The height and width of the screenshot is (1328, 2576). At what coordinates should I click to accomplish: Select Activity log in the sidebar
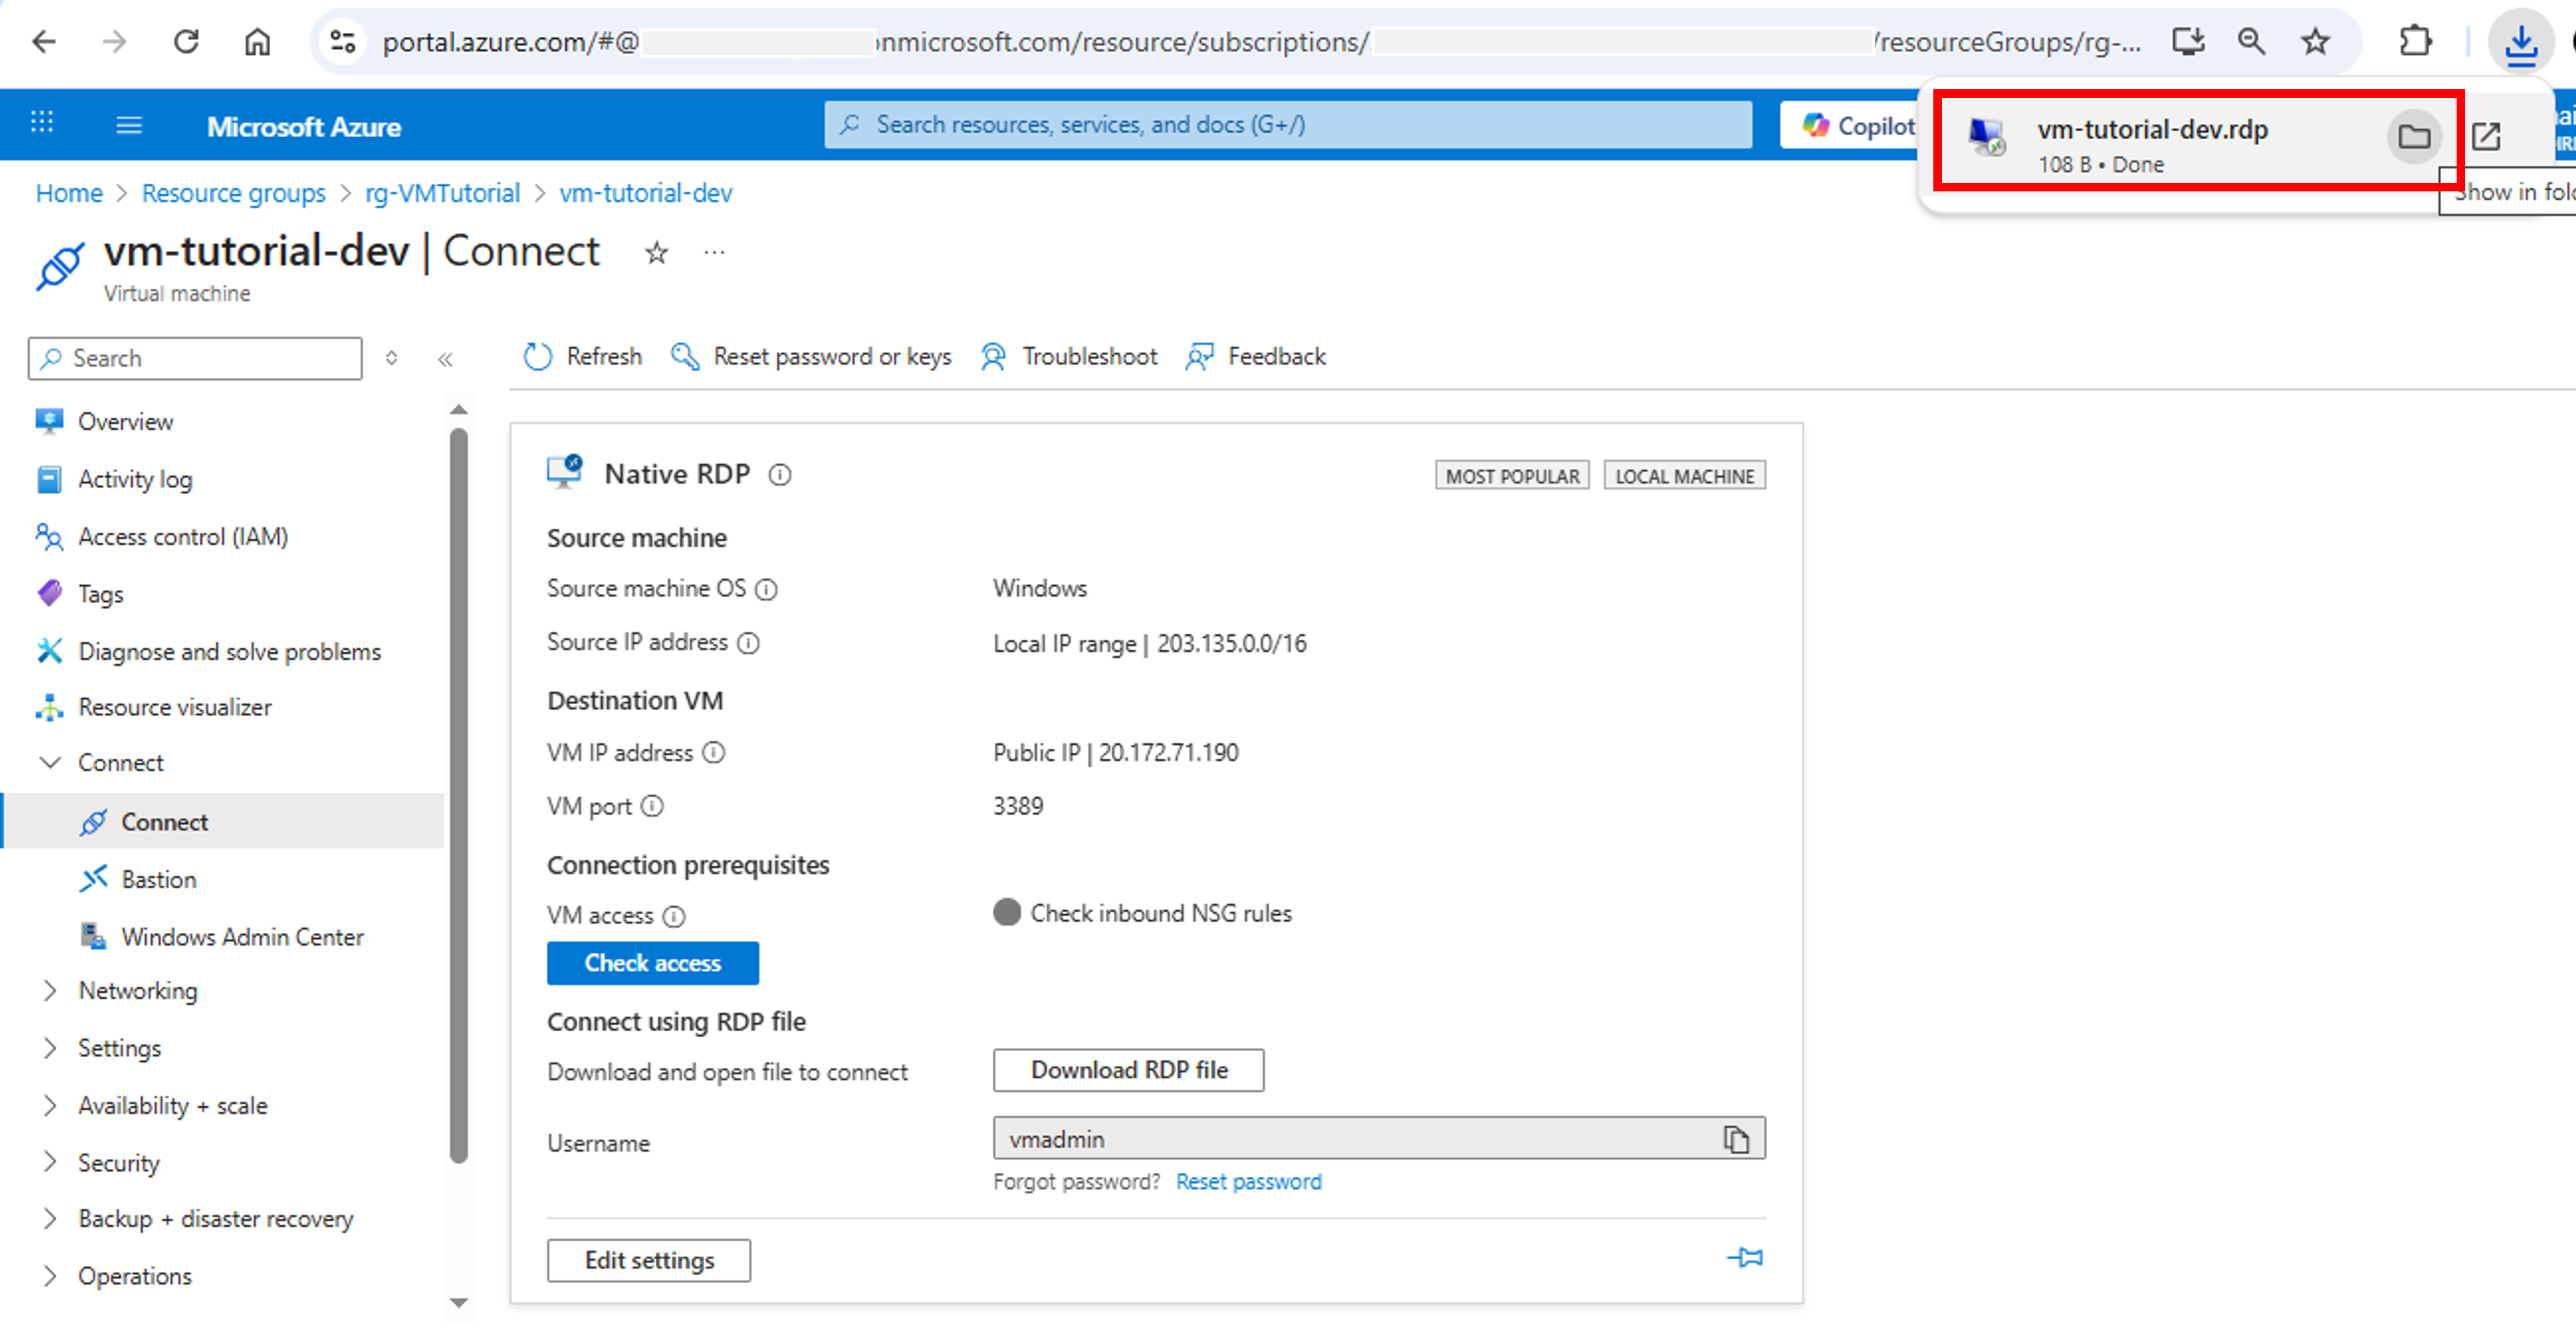click(x=135, y=480)
